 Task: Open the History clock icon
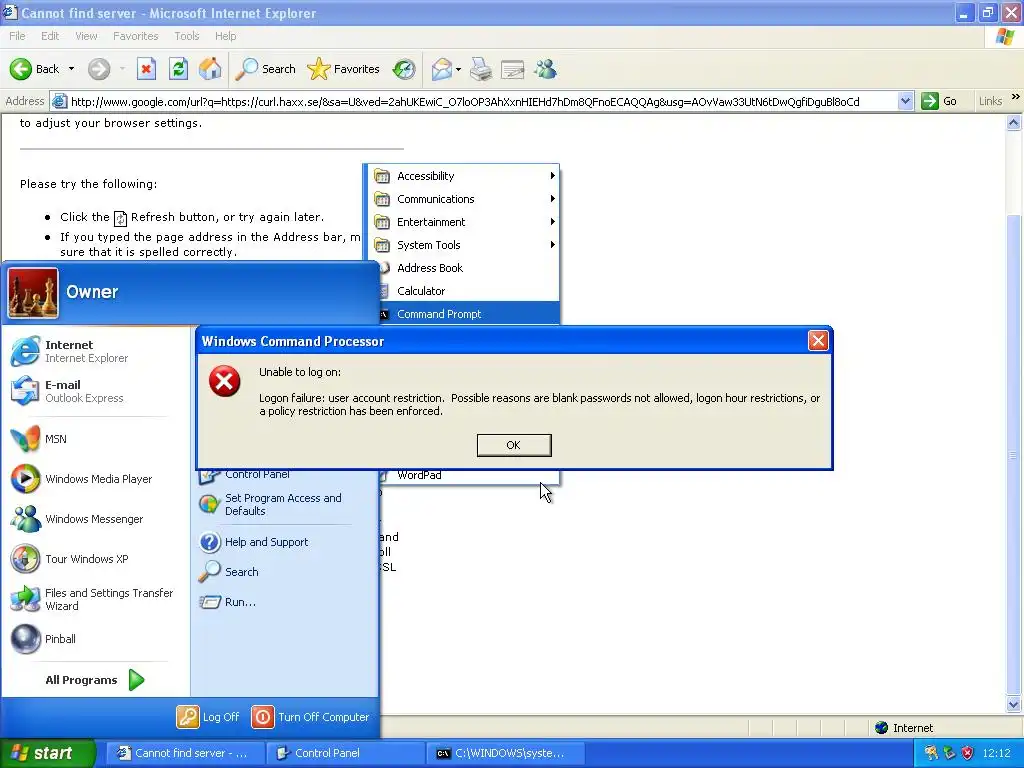coord(404,69)
